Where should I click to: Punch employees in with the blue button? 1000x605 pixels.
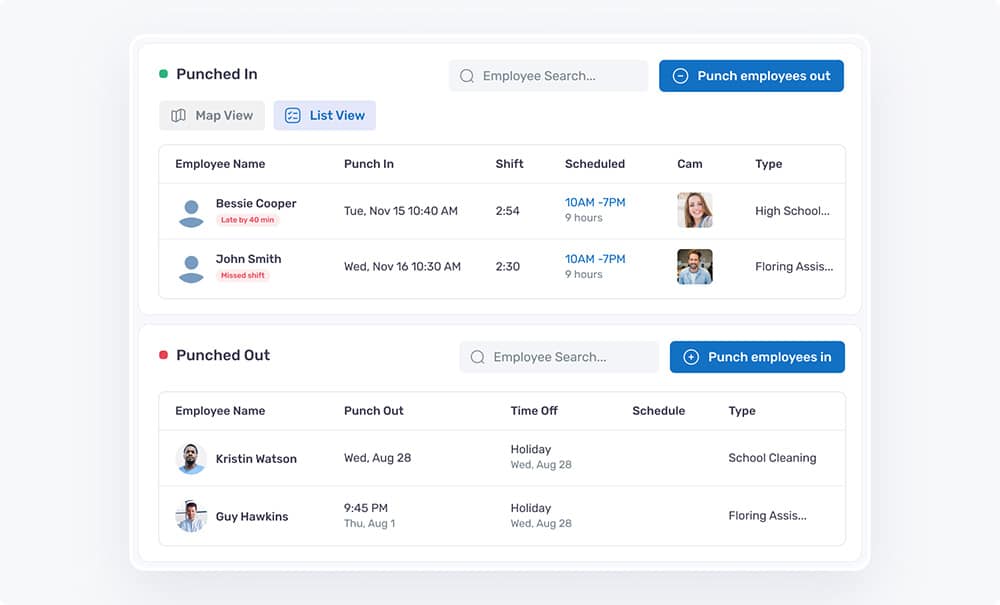(757, 357)
